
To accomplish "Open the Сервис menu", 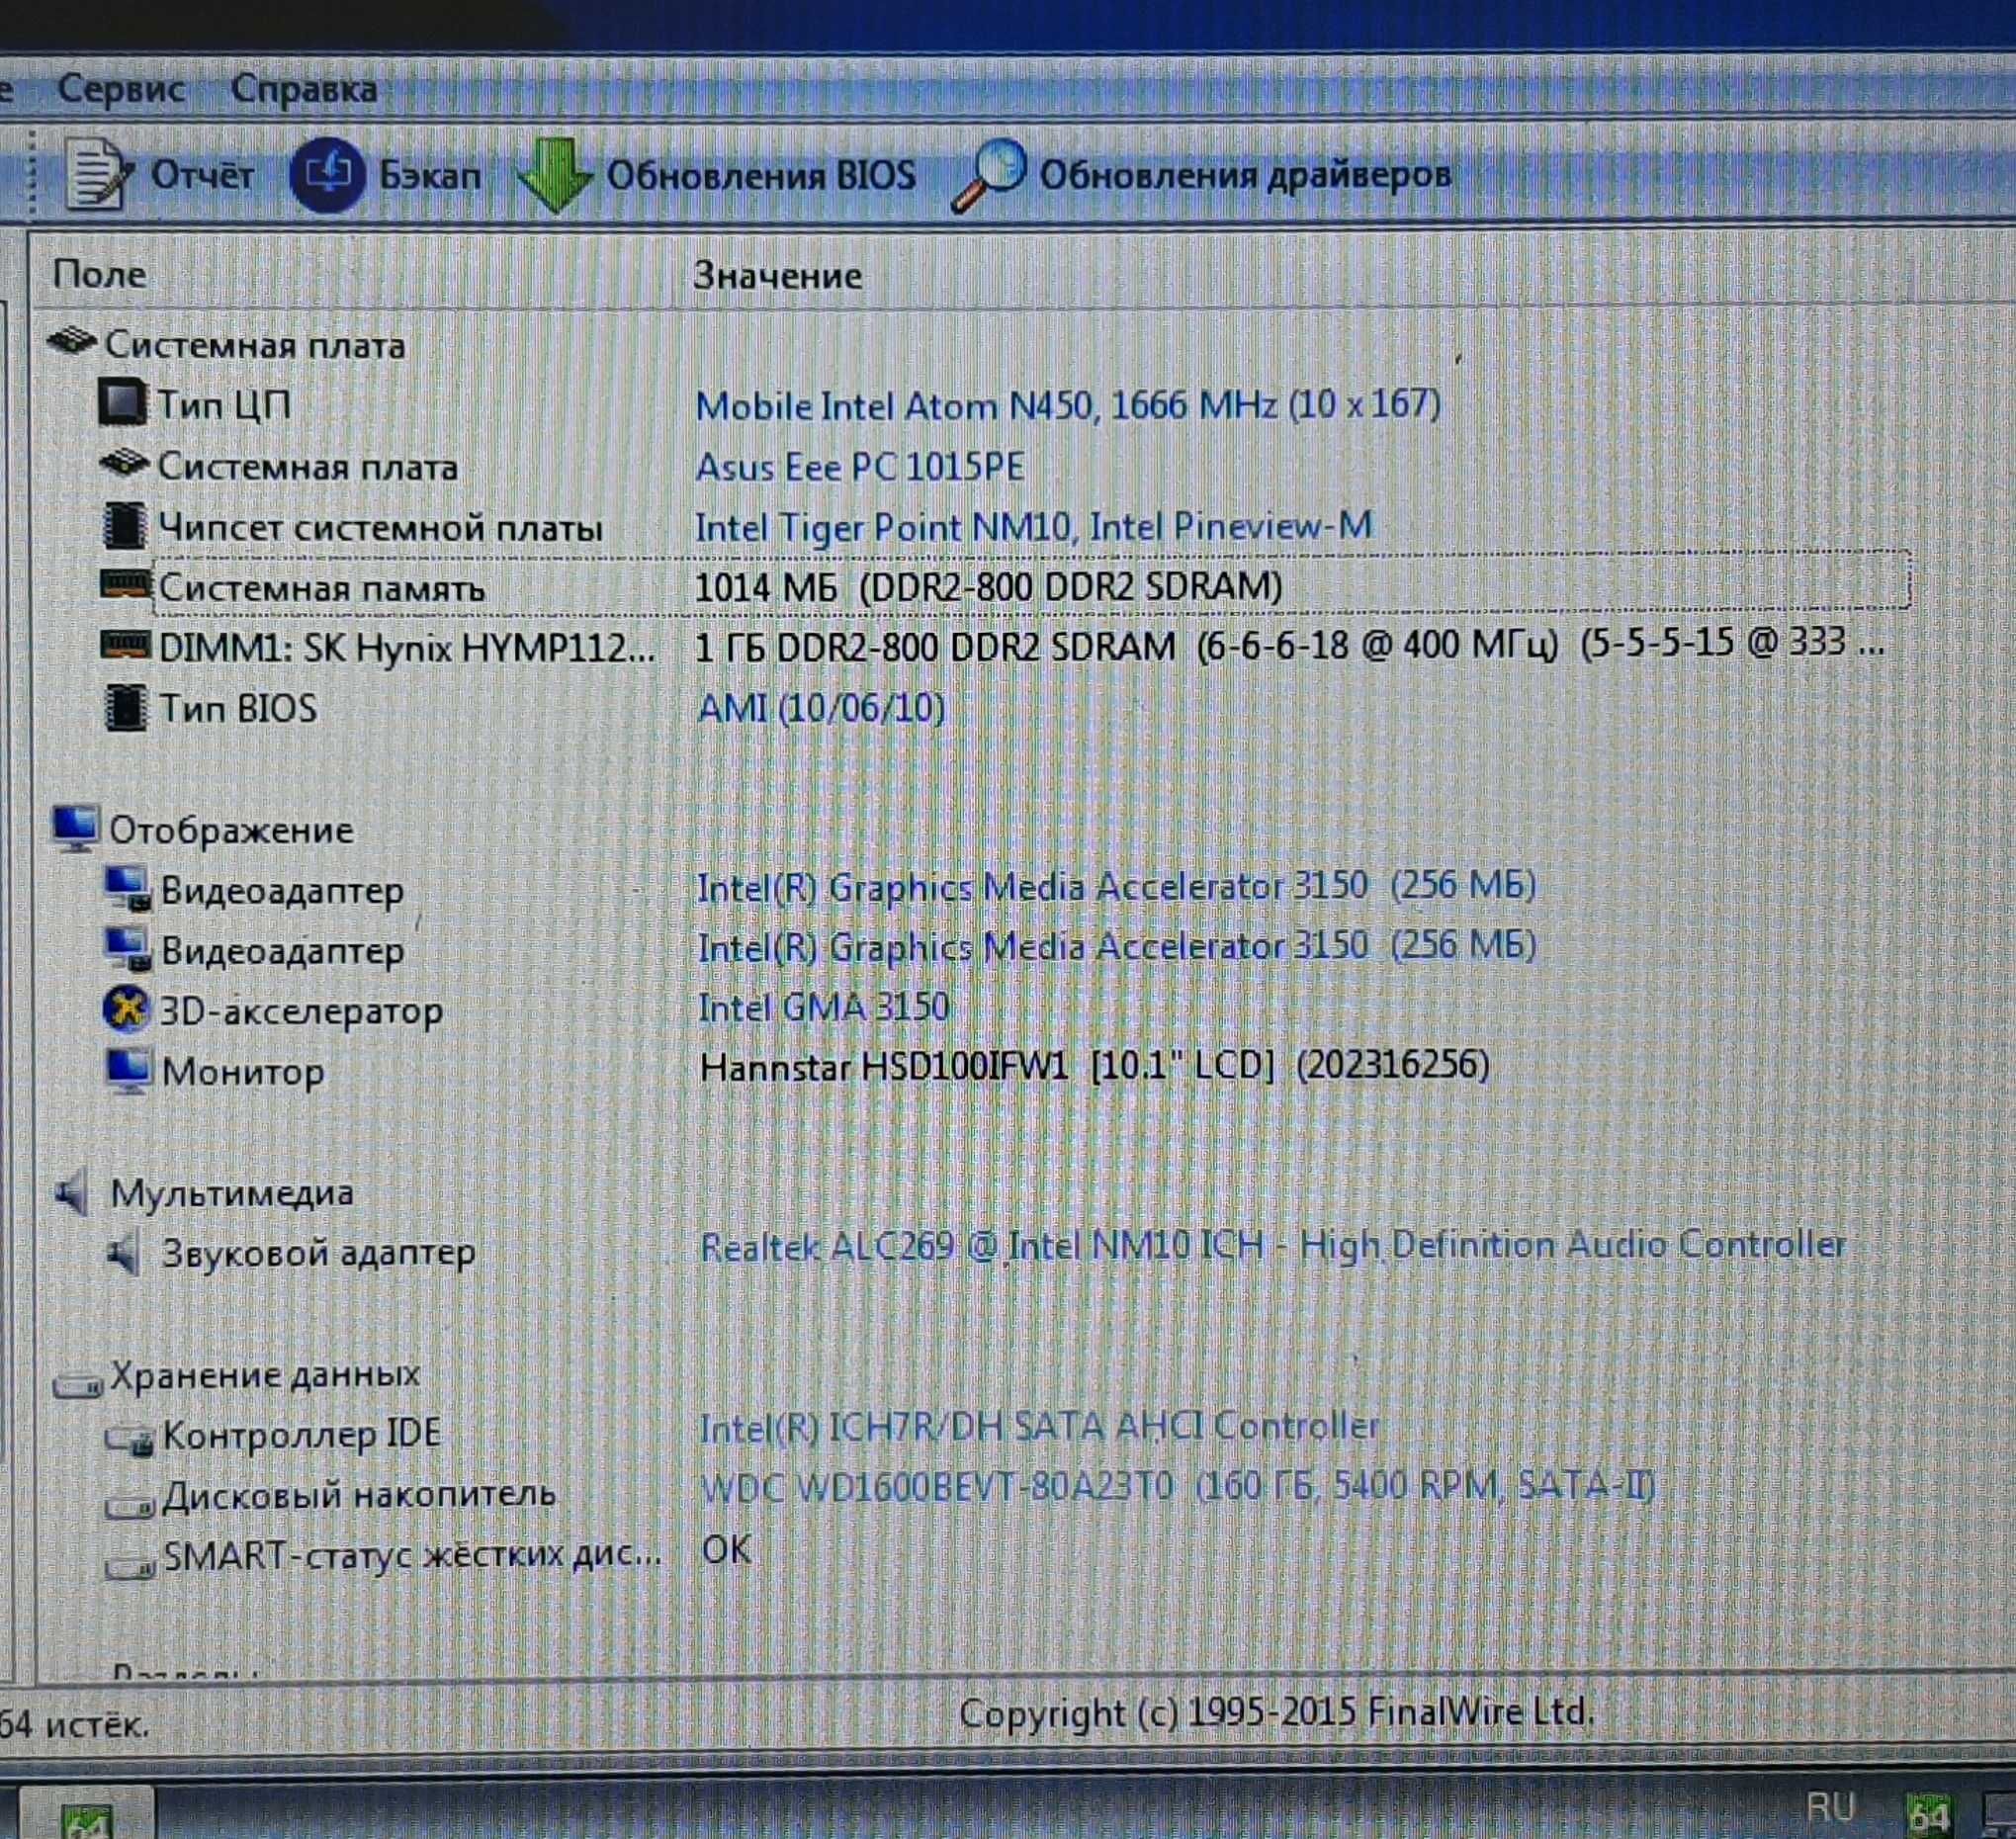I will coord(121,89).
